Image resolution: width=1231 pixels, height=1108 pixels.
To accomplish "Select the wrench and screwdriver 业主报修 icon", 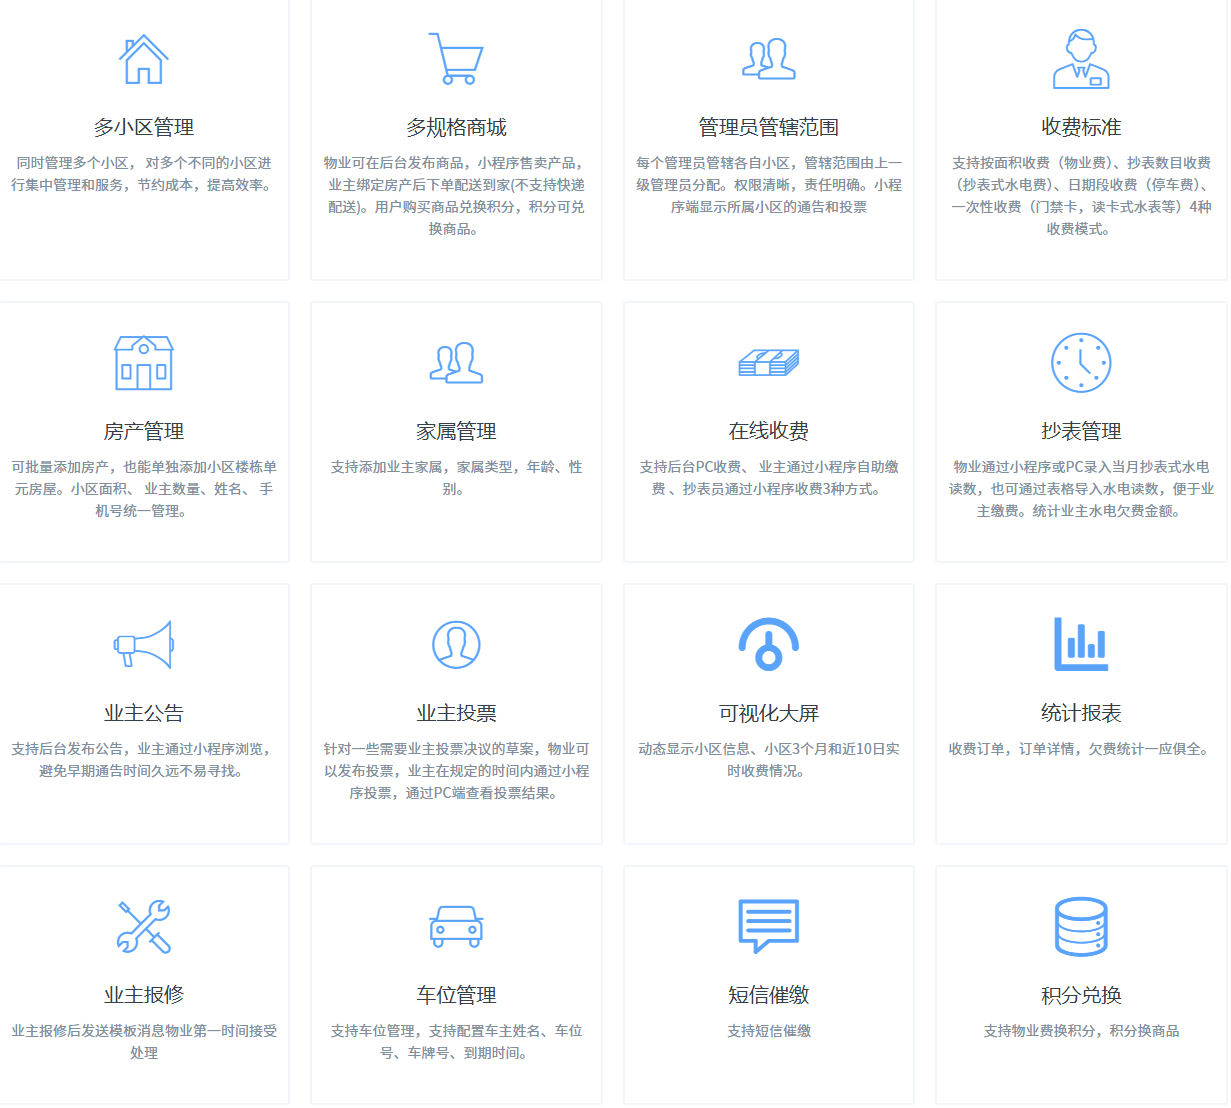I will [144, 927].
